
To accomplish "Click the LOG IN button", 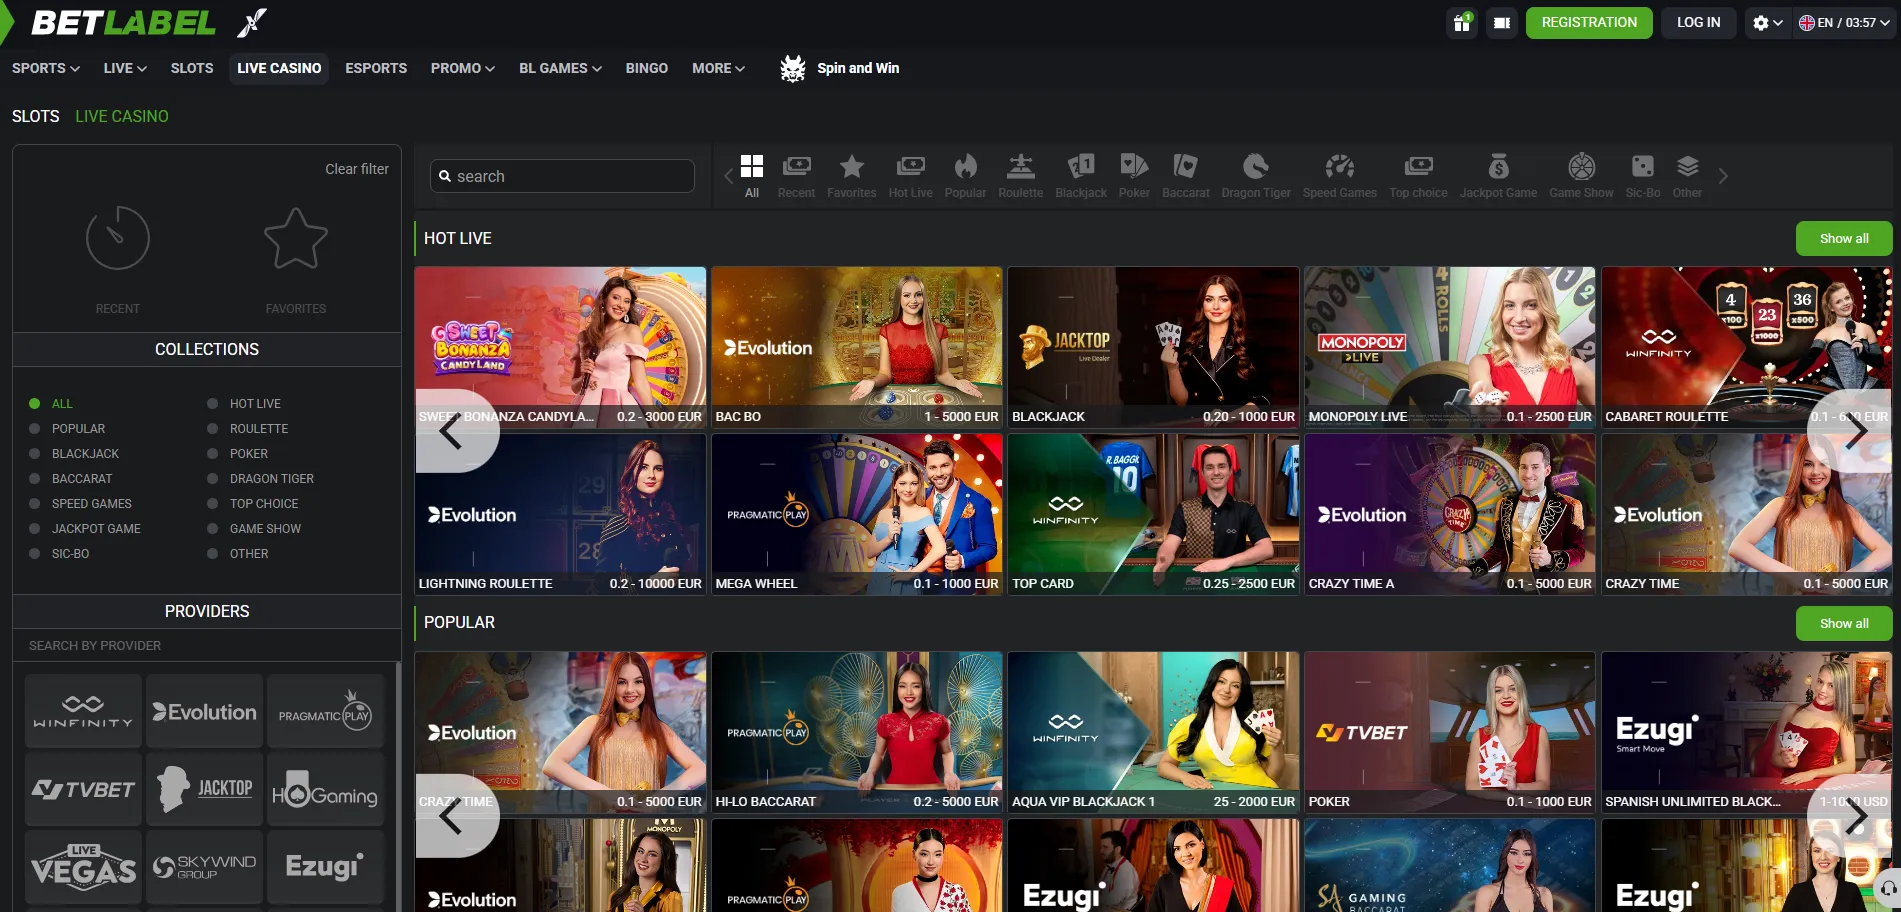I will 1699,22.
